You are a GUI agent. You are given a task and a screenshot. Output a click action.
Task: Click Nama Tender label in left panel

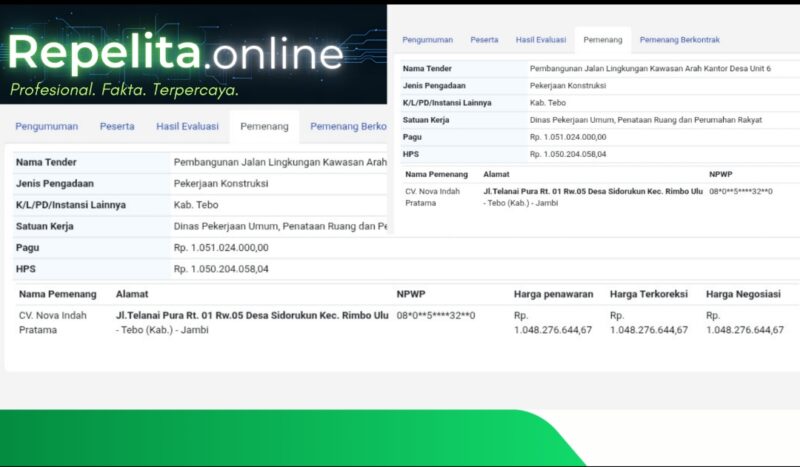pyautogui.click(x=46, y=162)
